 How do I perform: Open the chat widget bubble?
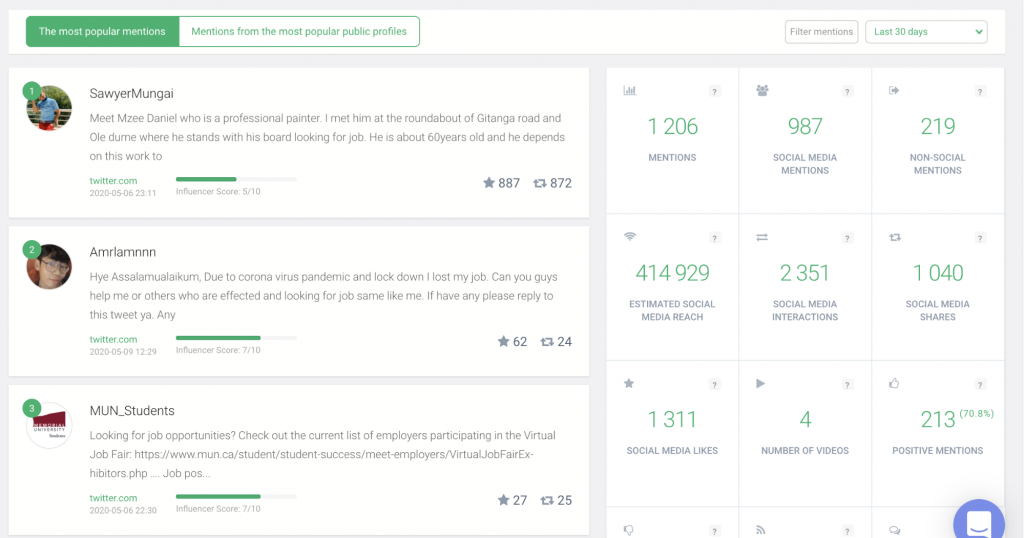(978, 523)
